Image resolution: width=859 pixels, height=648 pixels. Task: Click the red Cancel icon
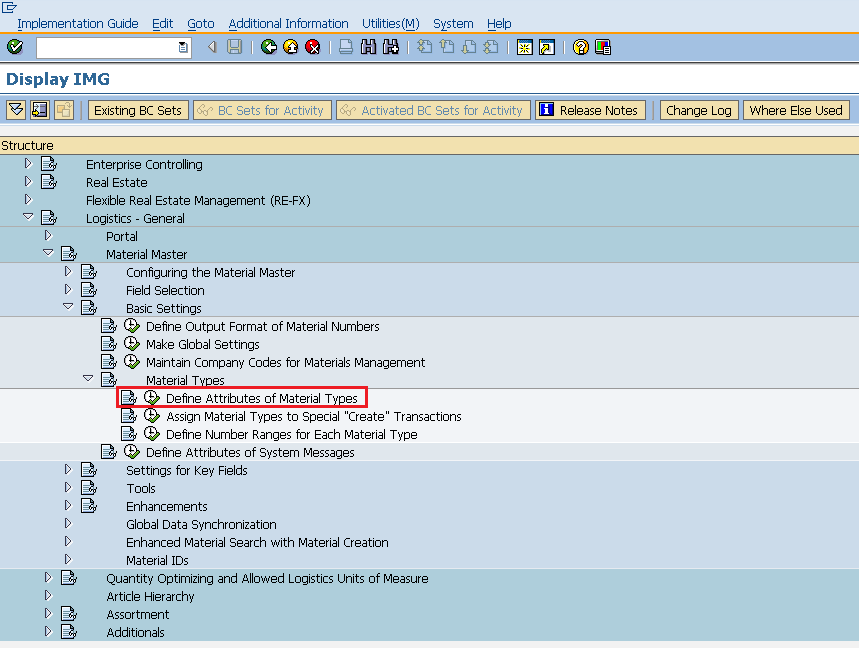tap(311, 47)
